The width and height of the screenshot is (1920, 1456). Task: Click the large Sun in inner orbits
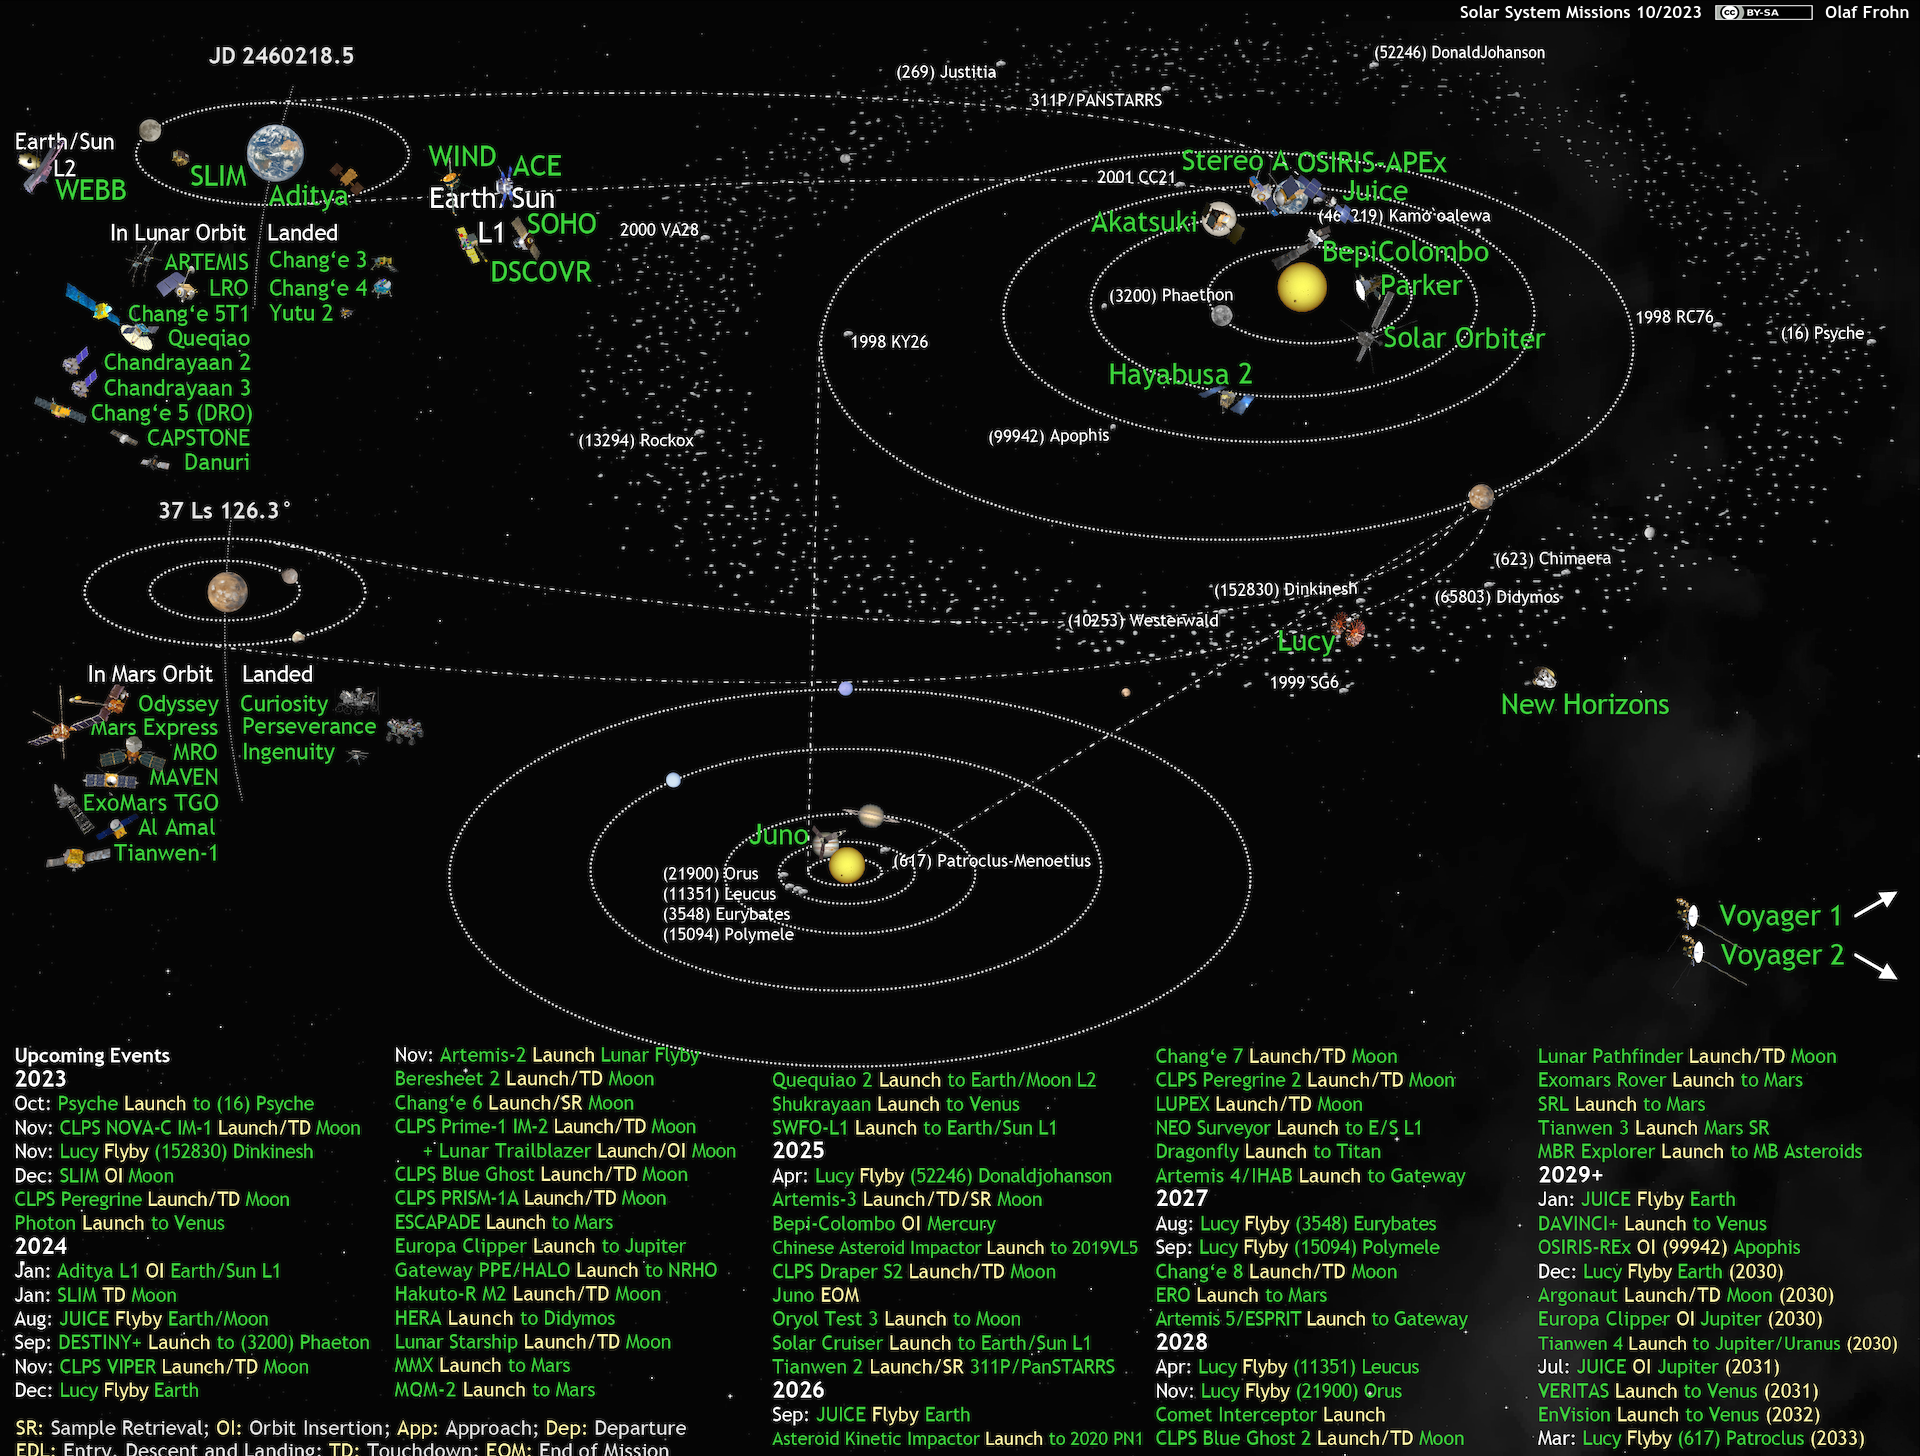tap(1301, 287)
